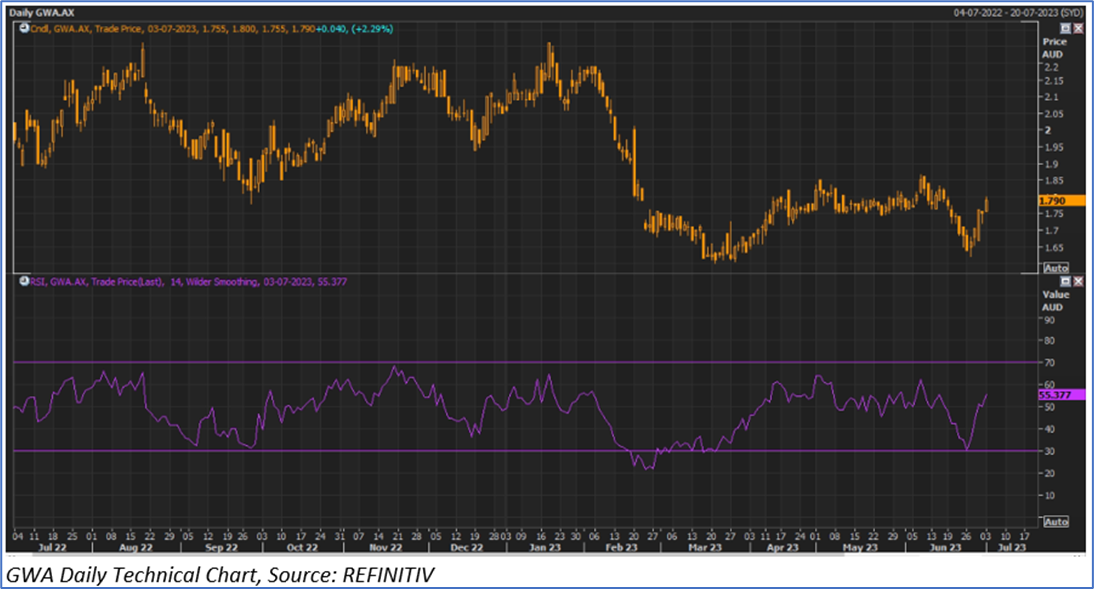This screenshot has height=589, width=1094.
Task: Click the RSI series icon in lower pane
Action: point(21,283)
